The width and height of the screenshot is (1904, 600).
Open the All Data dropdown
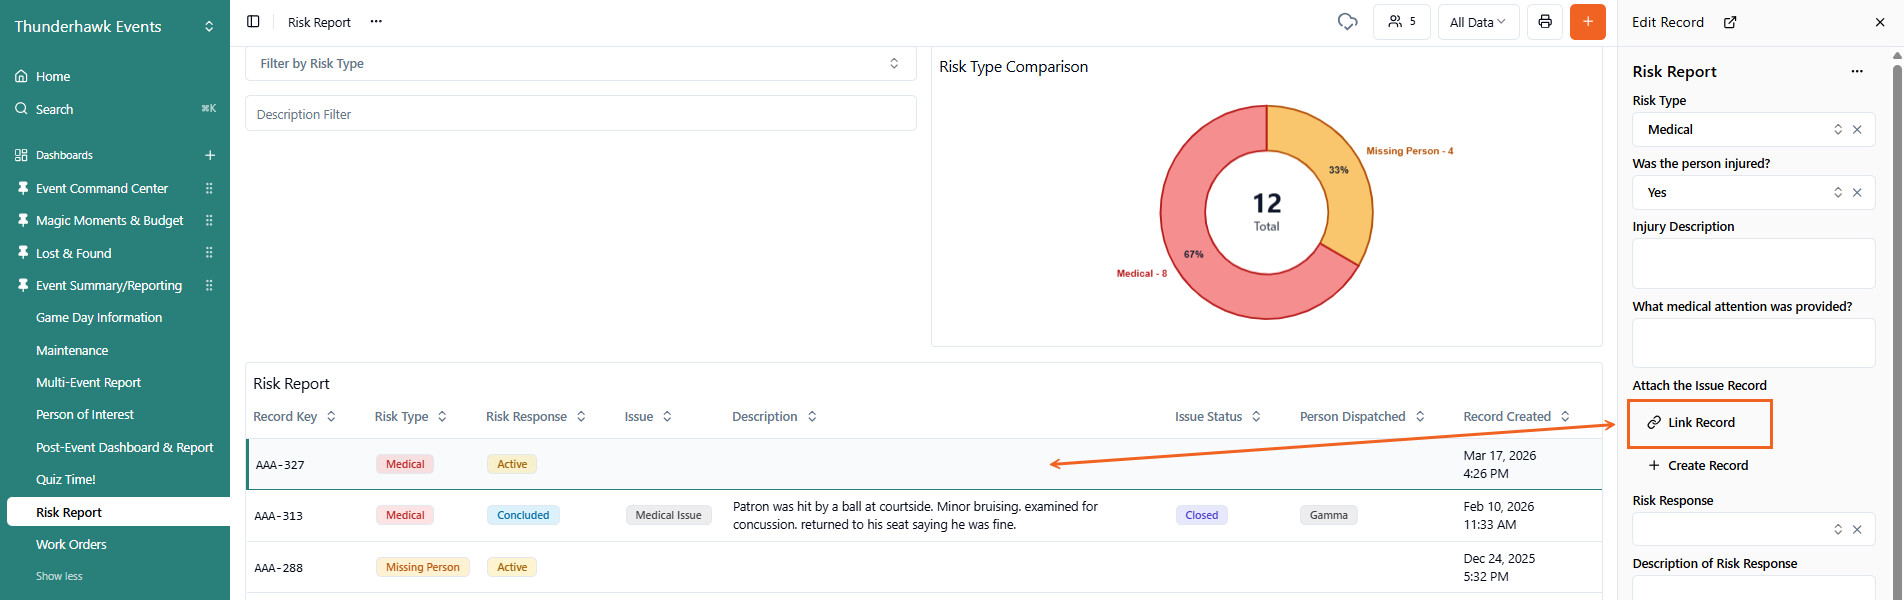[x=1478, y=22]
